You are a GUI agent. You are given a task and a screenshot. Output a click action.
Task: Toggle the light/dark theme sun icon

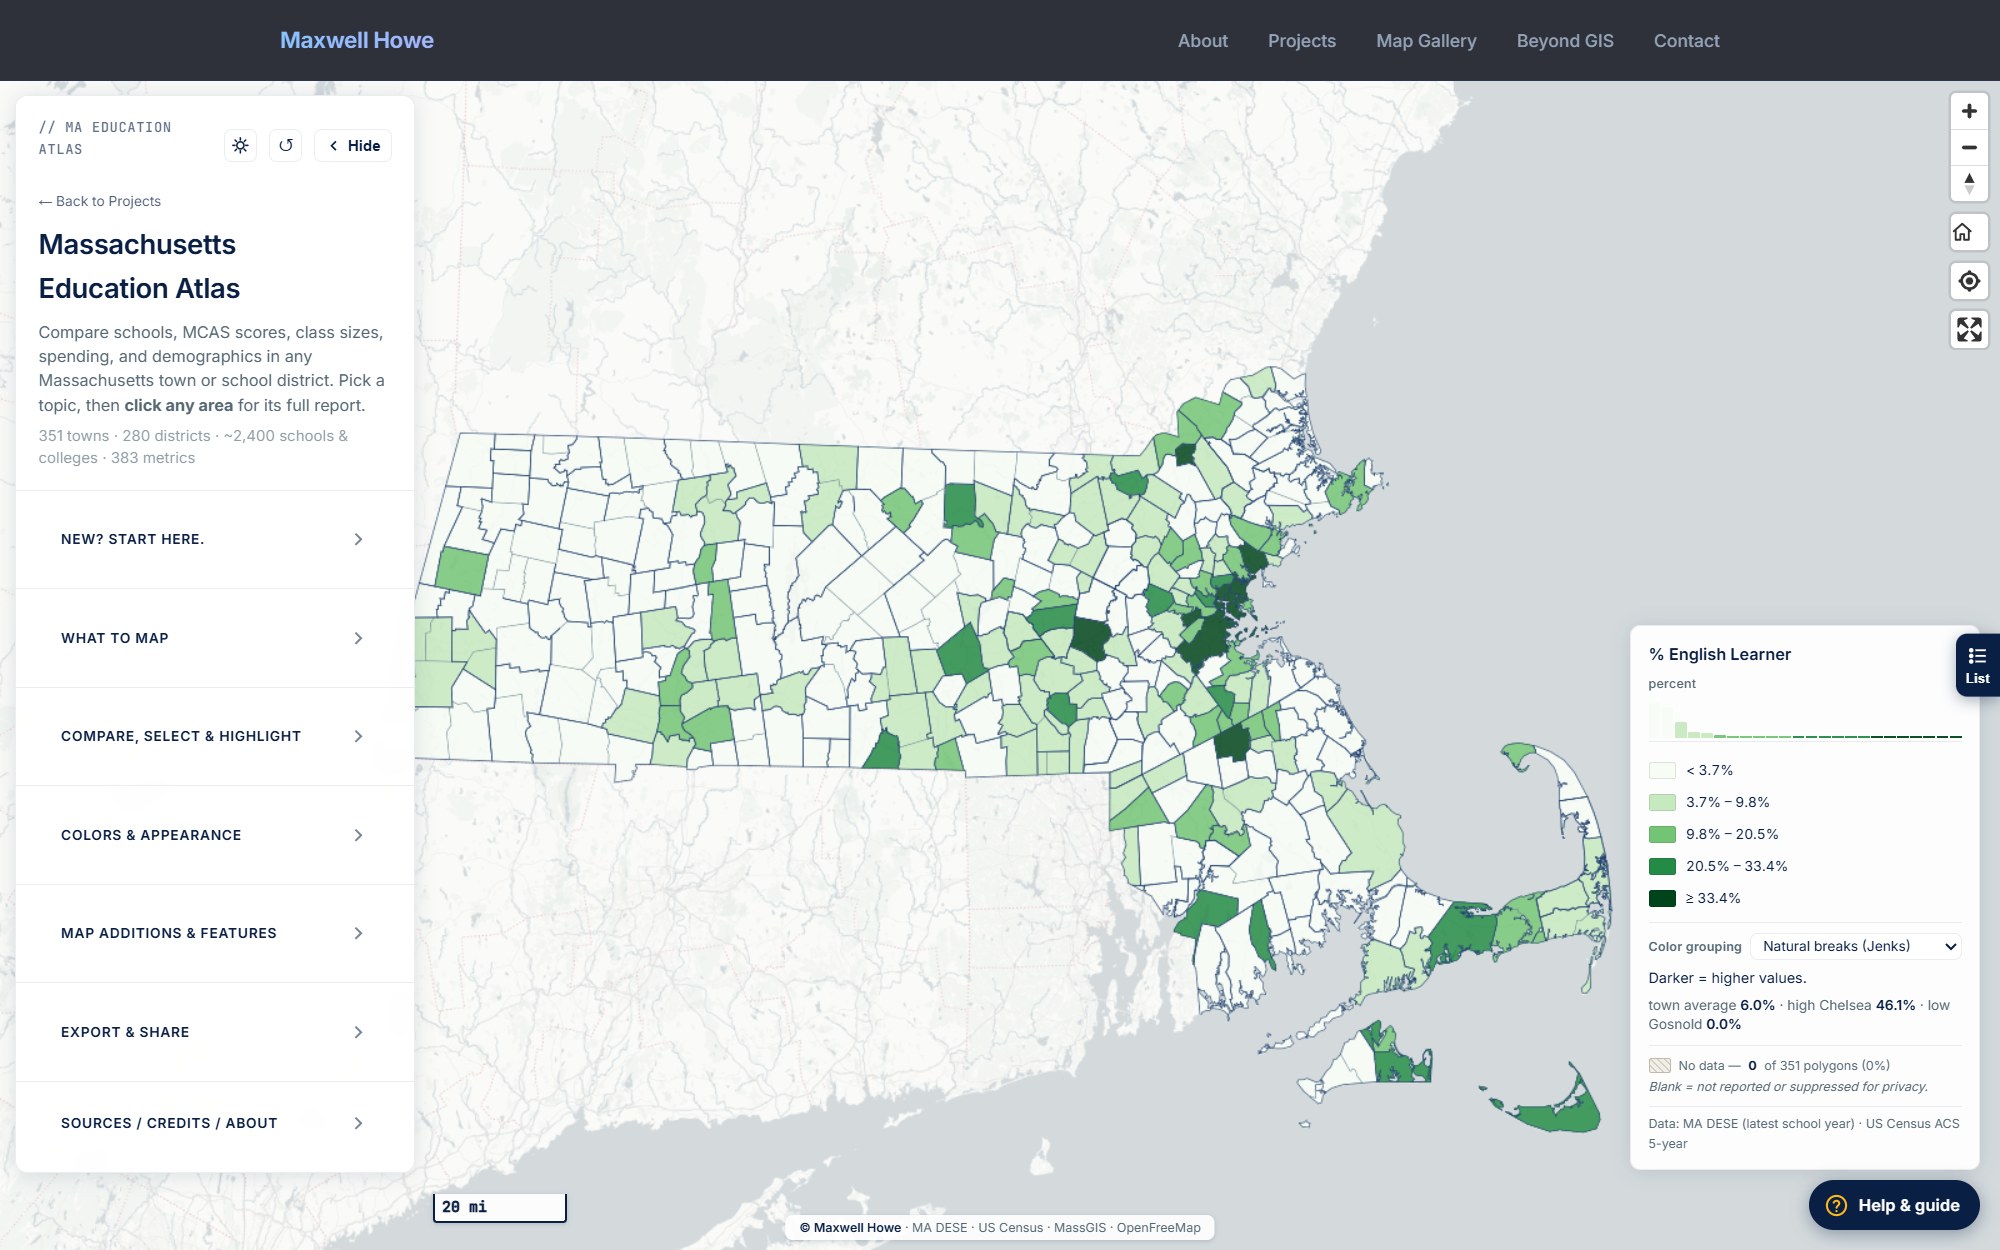(x=240, y=145)
